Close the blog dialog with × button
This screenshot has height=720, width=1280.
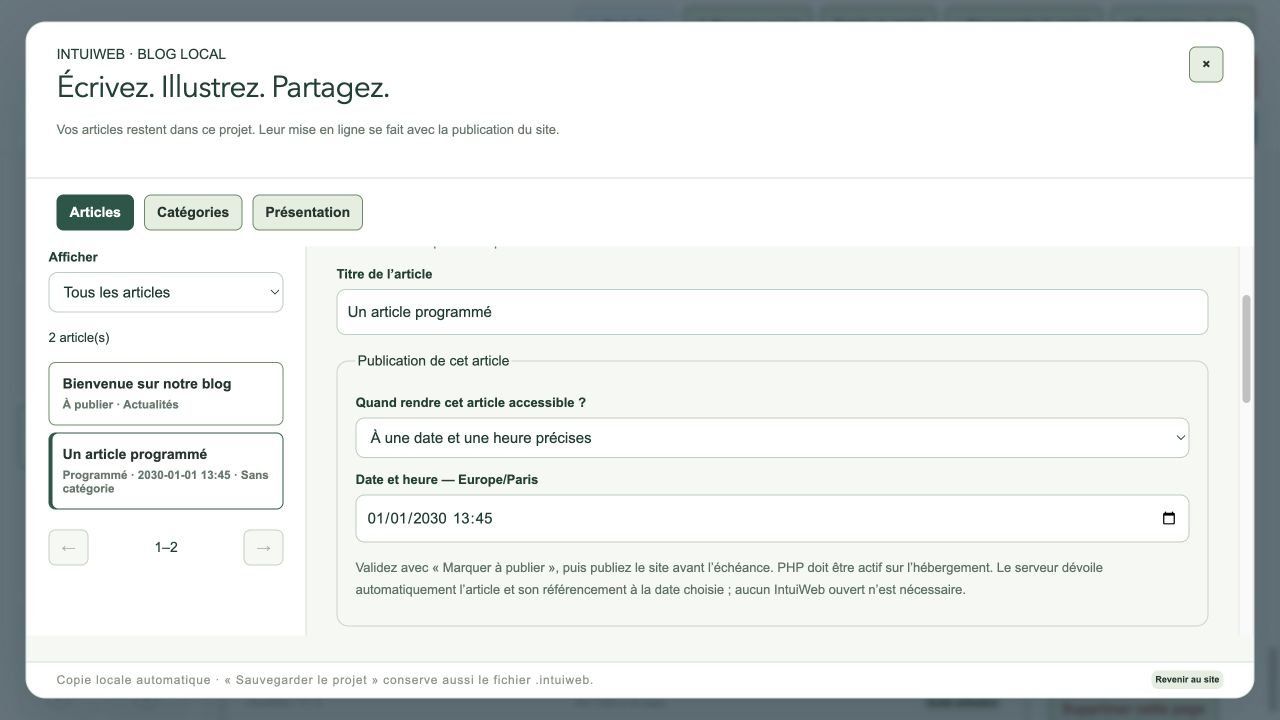1206,64
